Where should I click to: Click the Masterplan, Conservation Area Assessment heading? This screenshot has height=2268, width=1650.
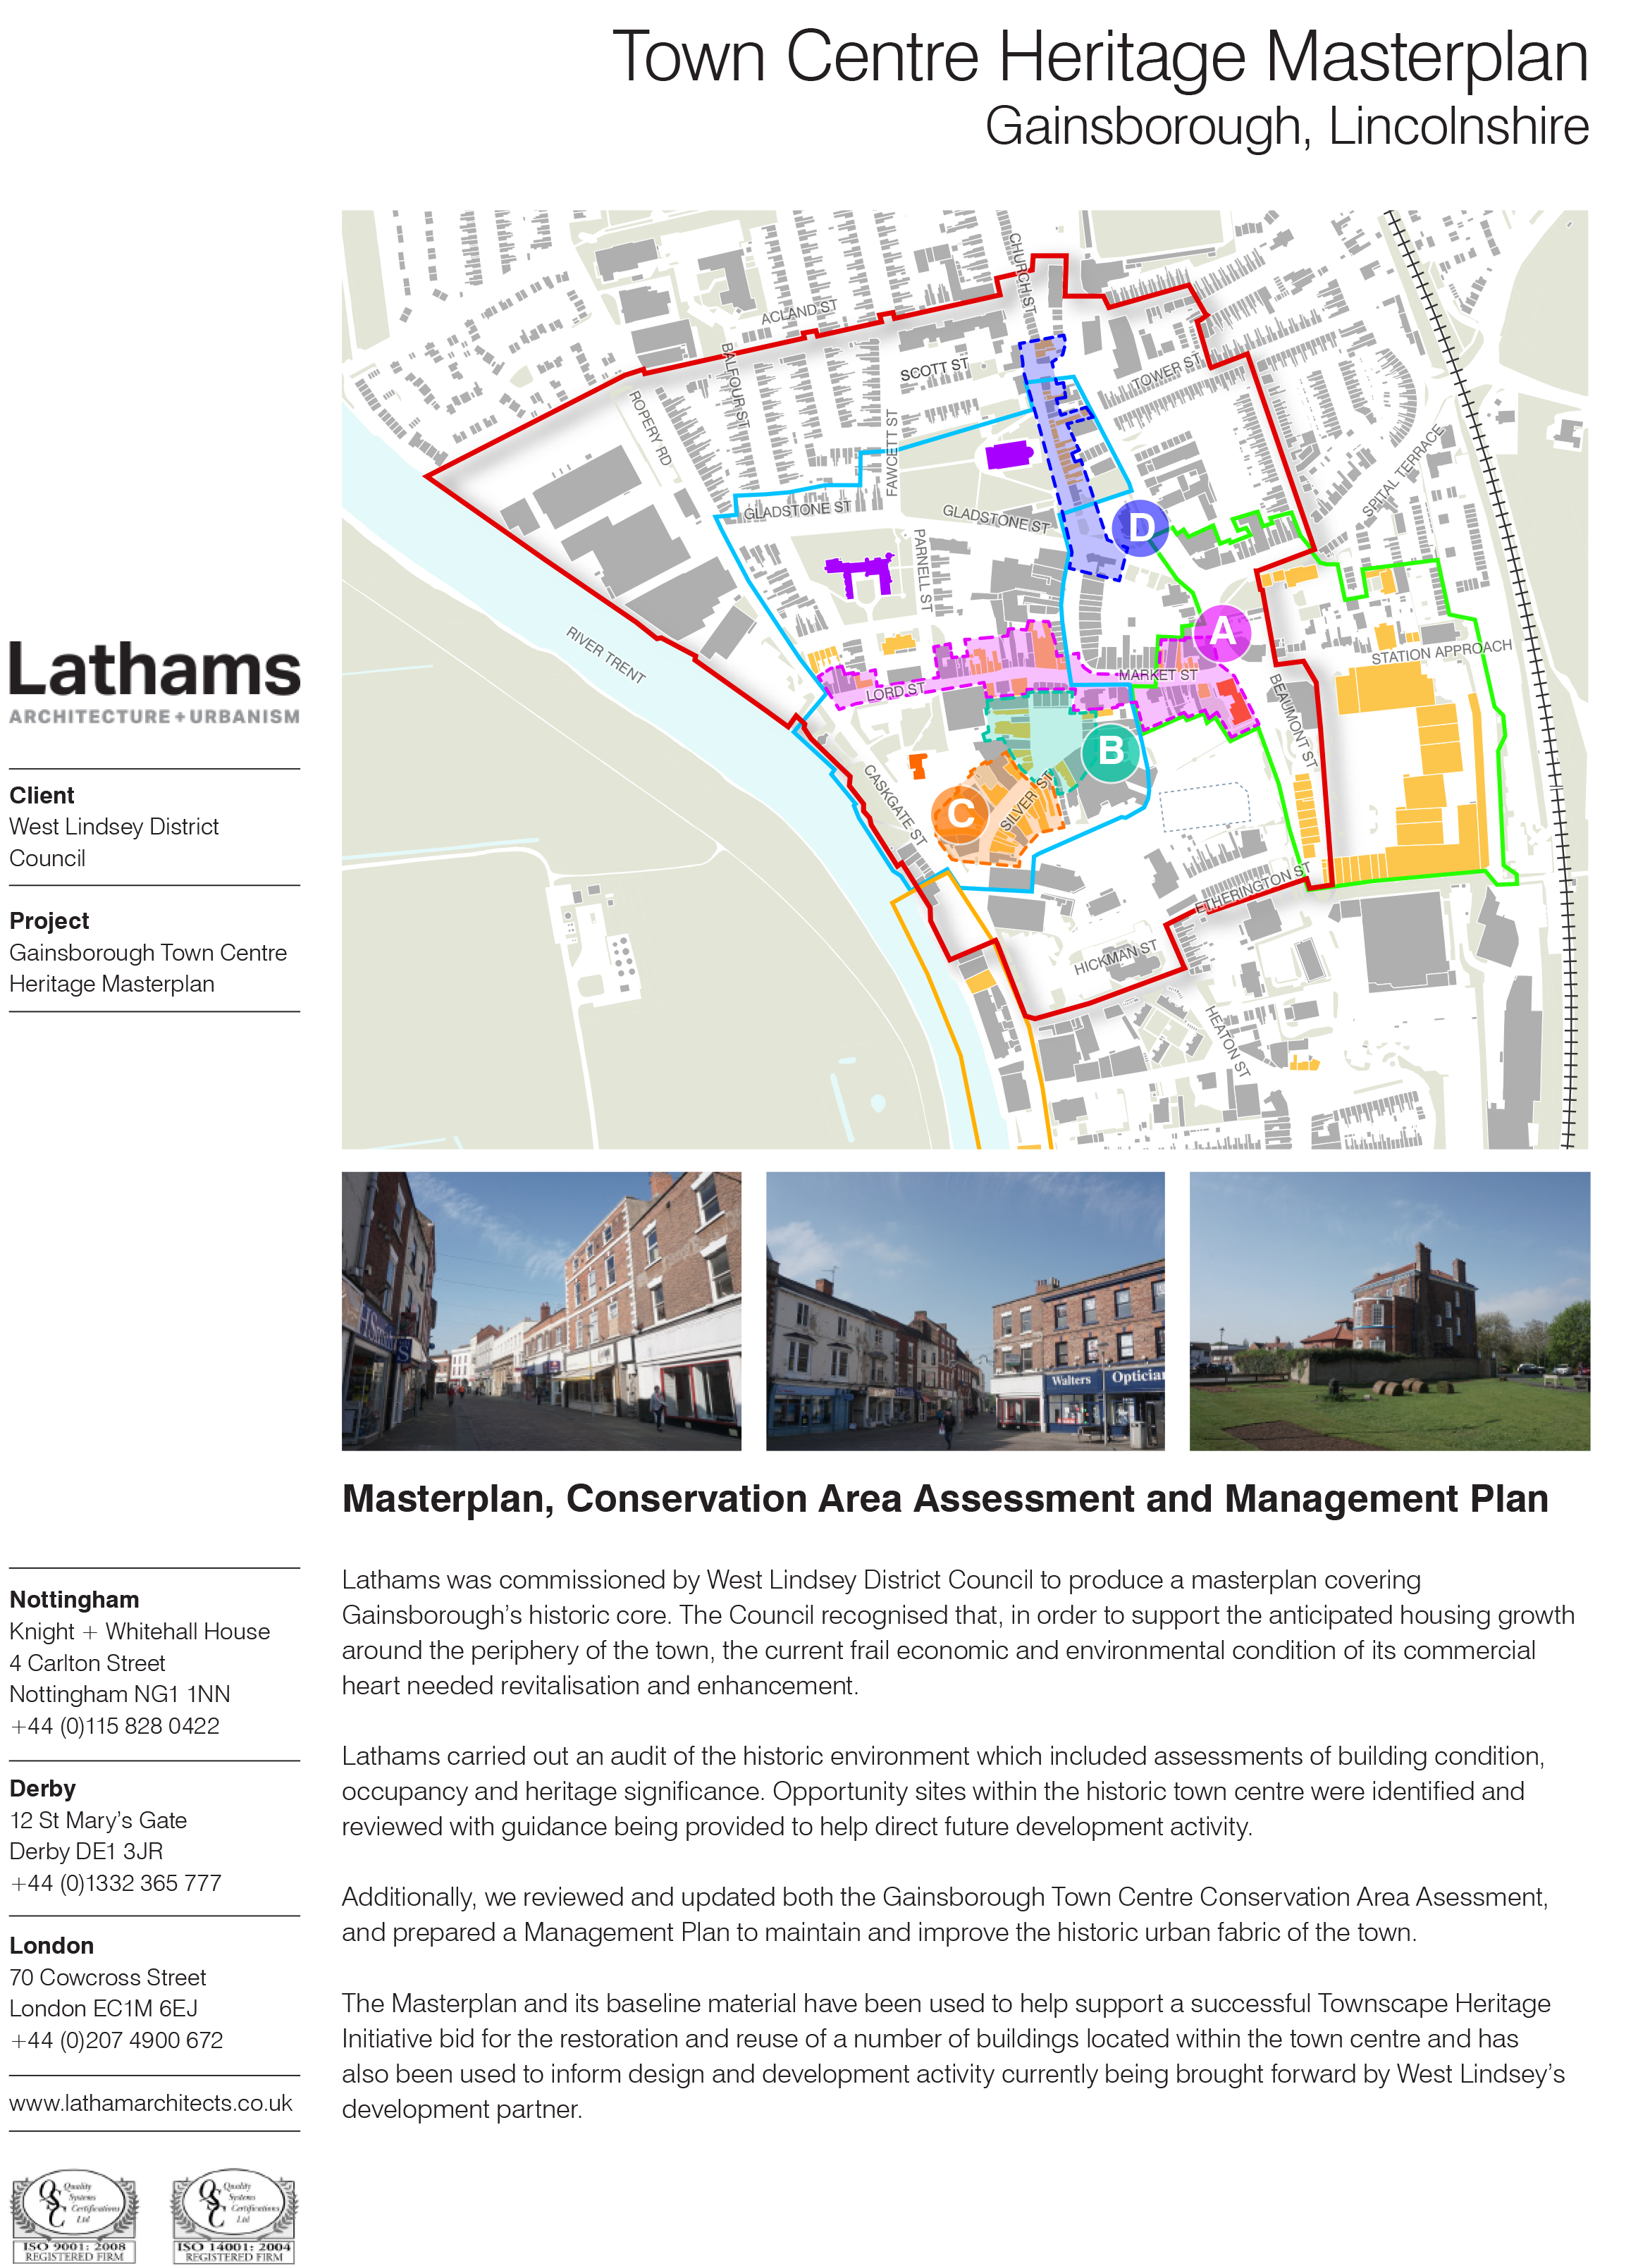[x=945, y=1499]
